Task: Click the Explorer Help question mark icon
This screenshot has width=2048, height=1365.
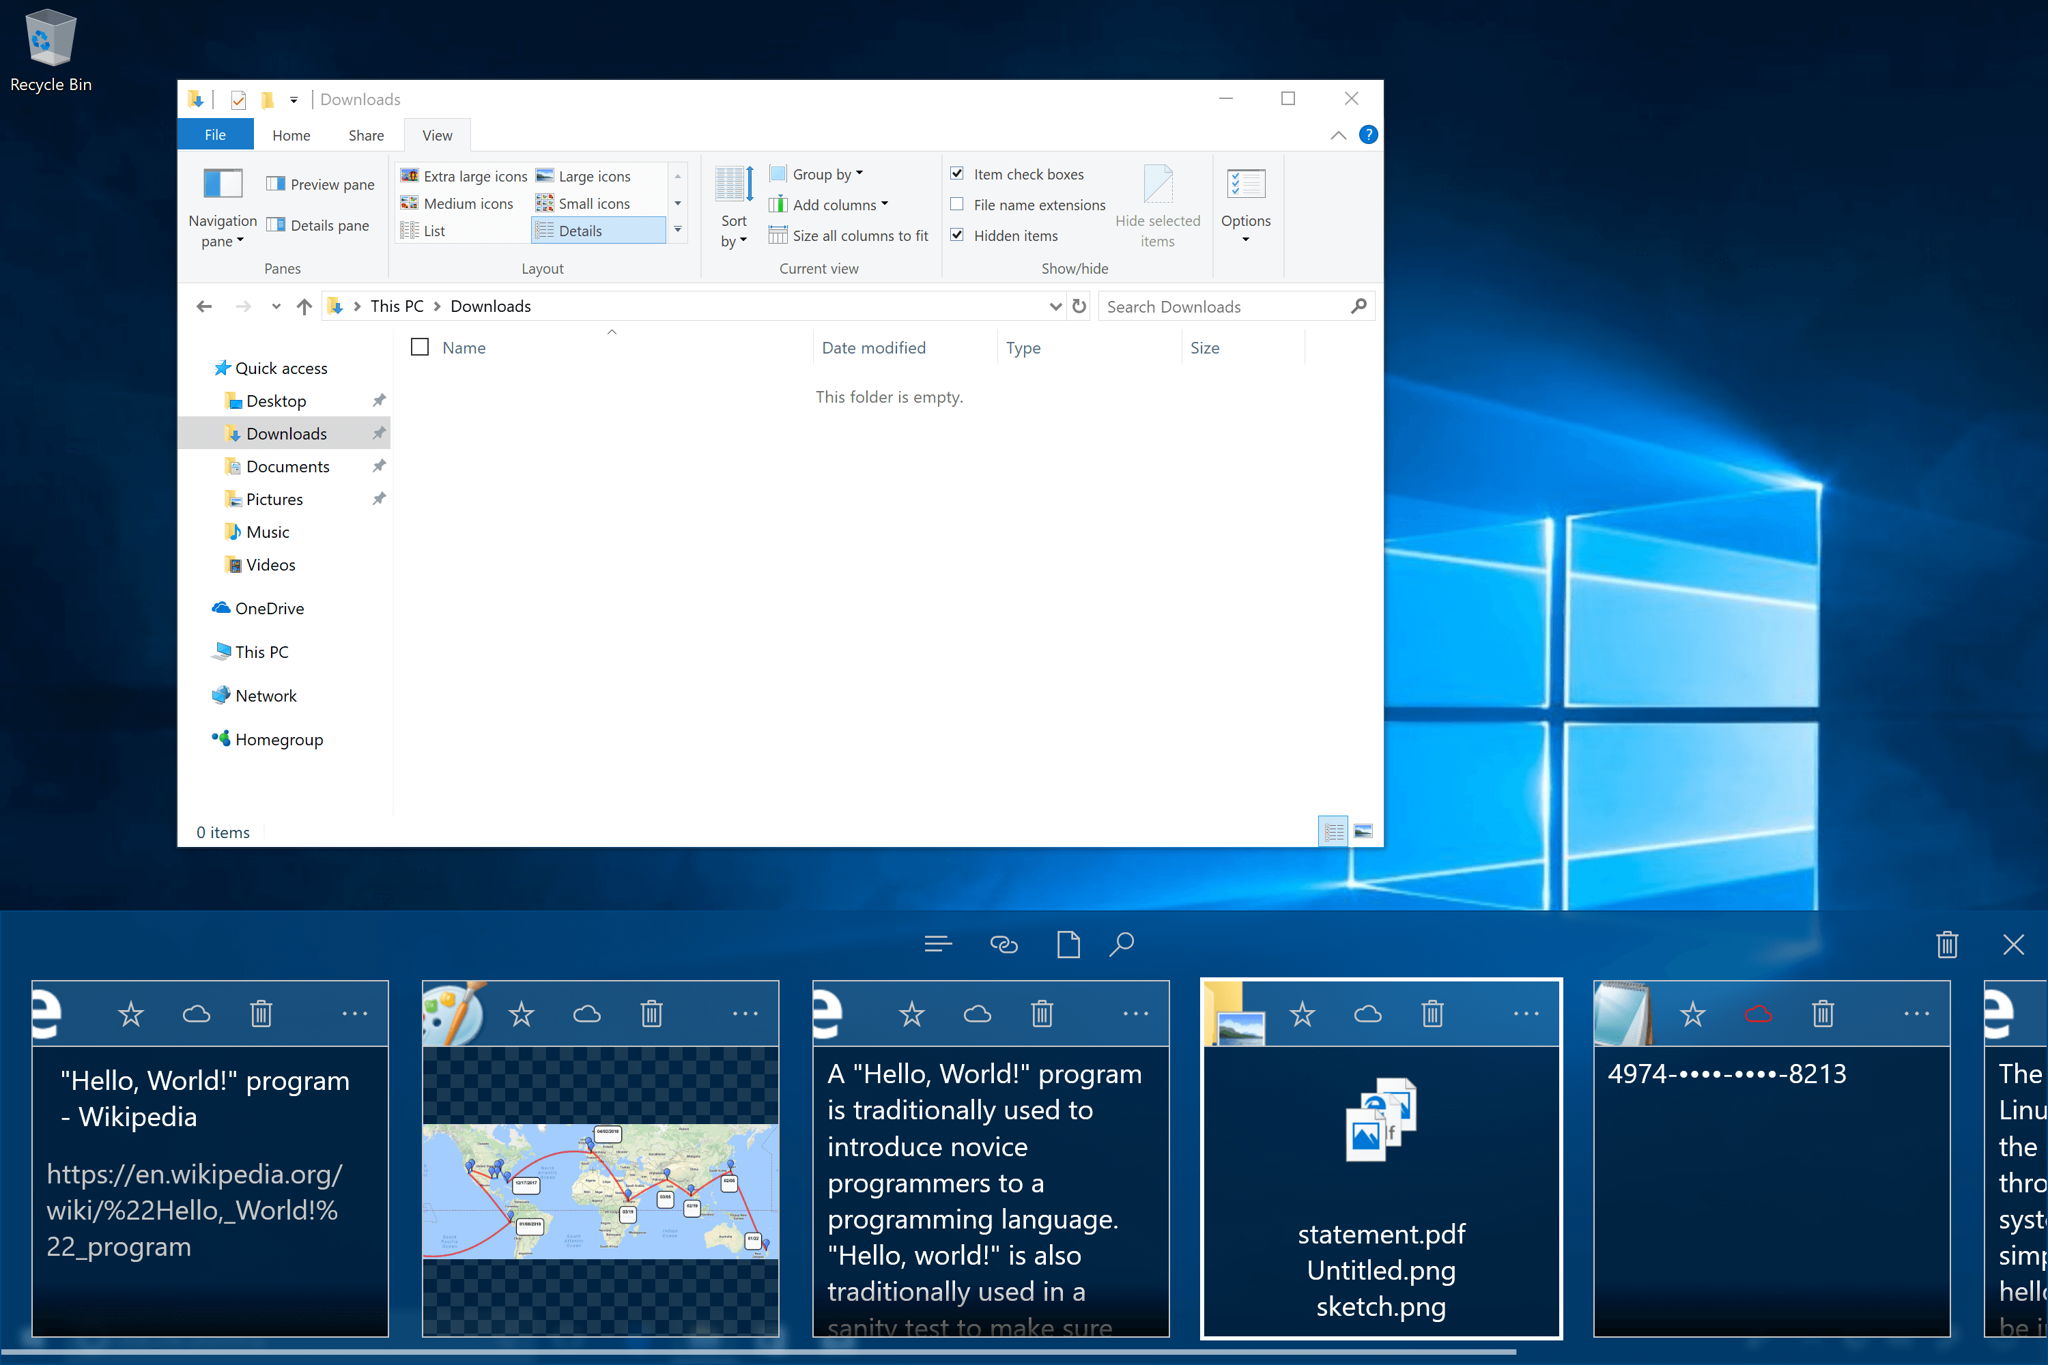Action: pos(1368,135)
